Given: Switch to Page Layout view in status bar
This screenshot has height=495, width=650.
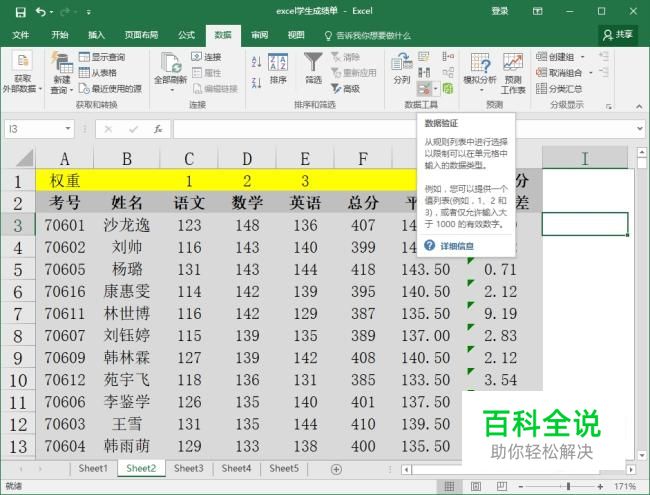Looking at the screenshot, I should 475,486.
